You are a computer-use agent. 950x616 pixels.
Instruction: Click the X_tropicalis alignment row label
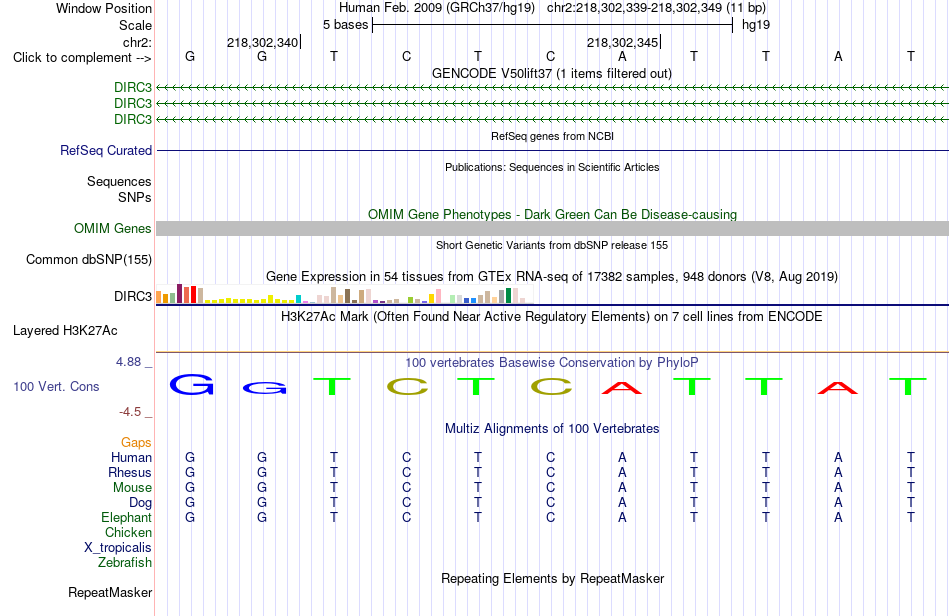click(x=118, y=548)
